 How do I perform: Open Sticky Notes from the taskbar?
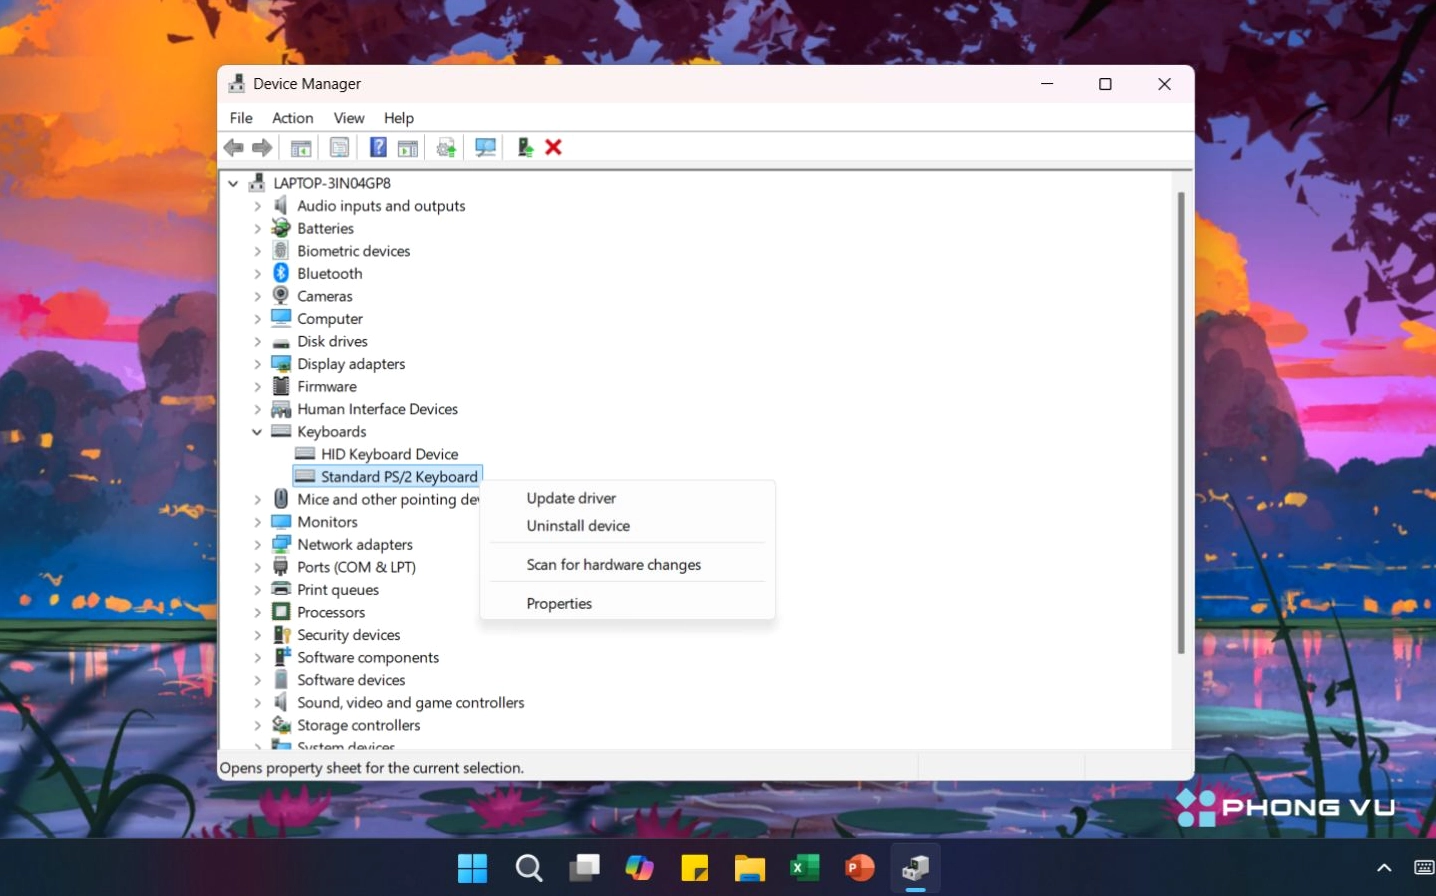tap(695, 868)
